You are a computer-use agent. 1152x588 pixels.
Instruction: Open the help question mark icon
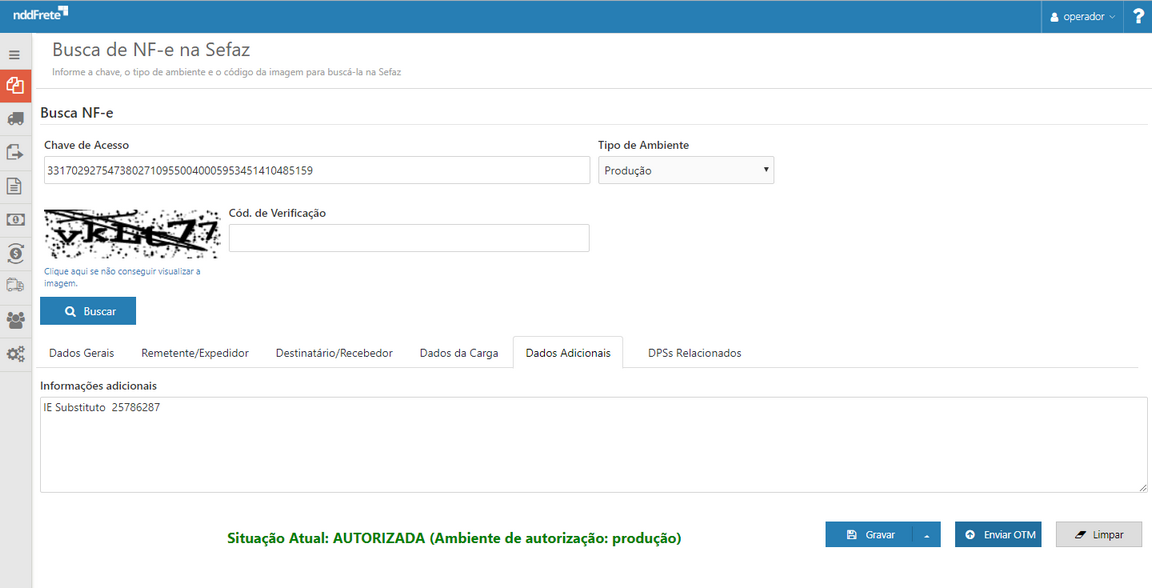[1138, 16]
